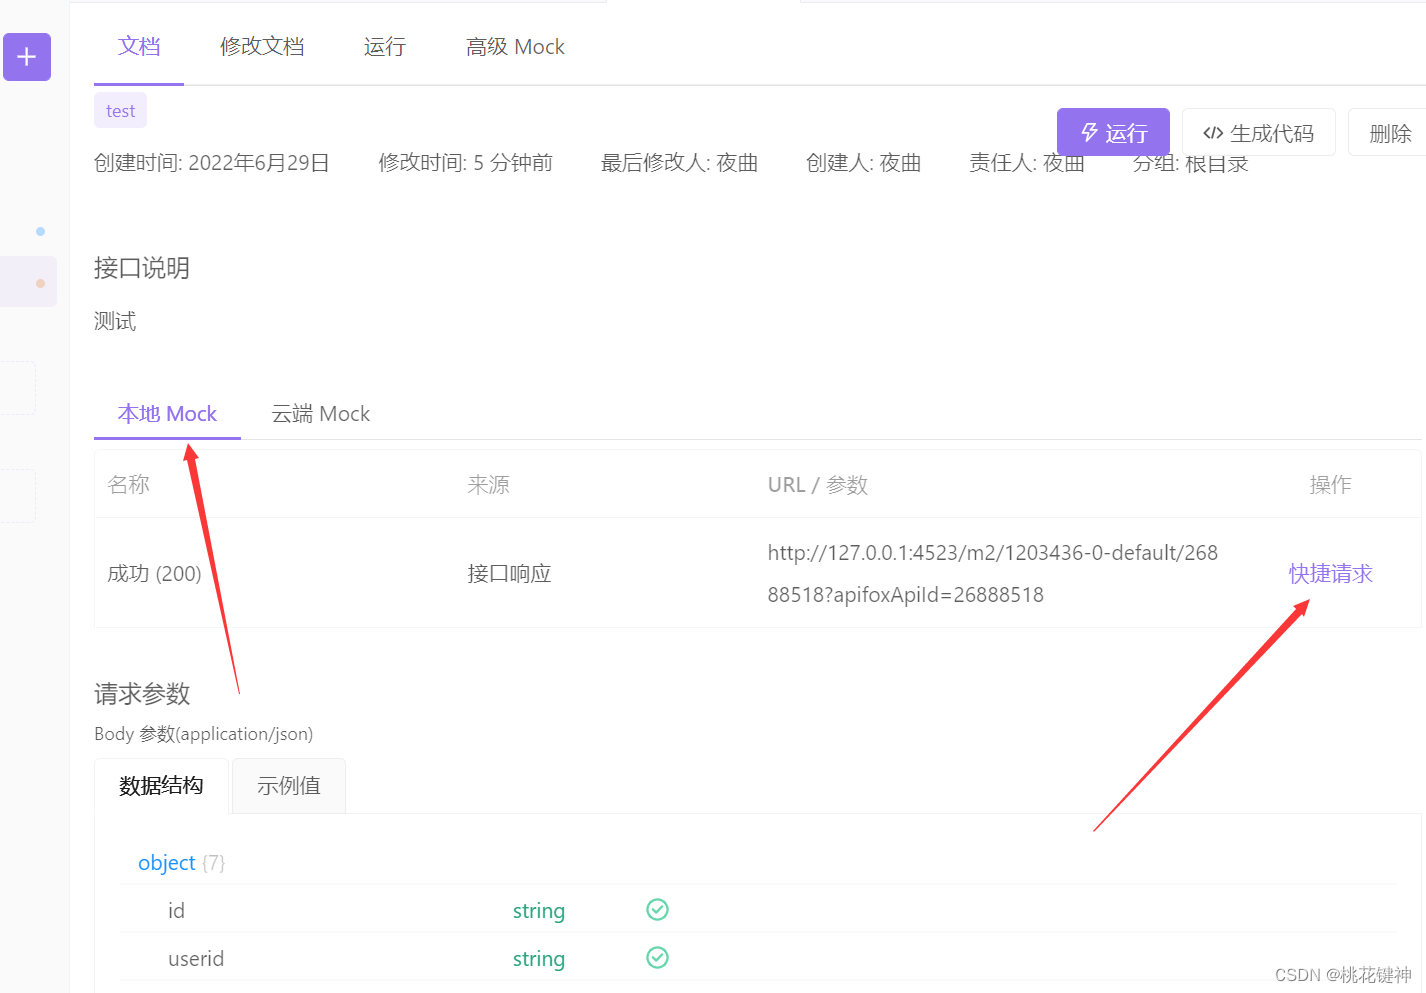Click the 名称 column header
Screen dimensions: 1426x993
[128, 485]
